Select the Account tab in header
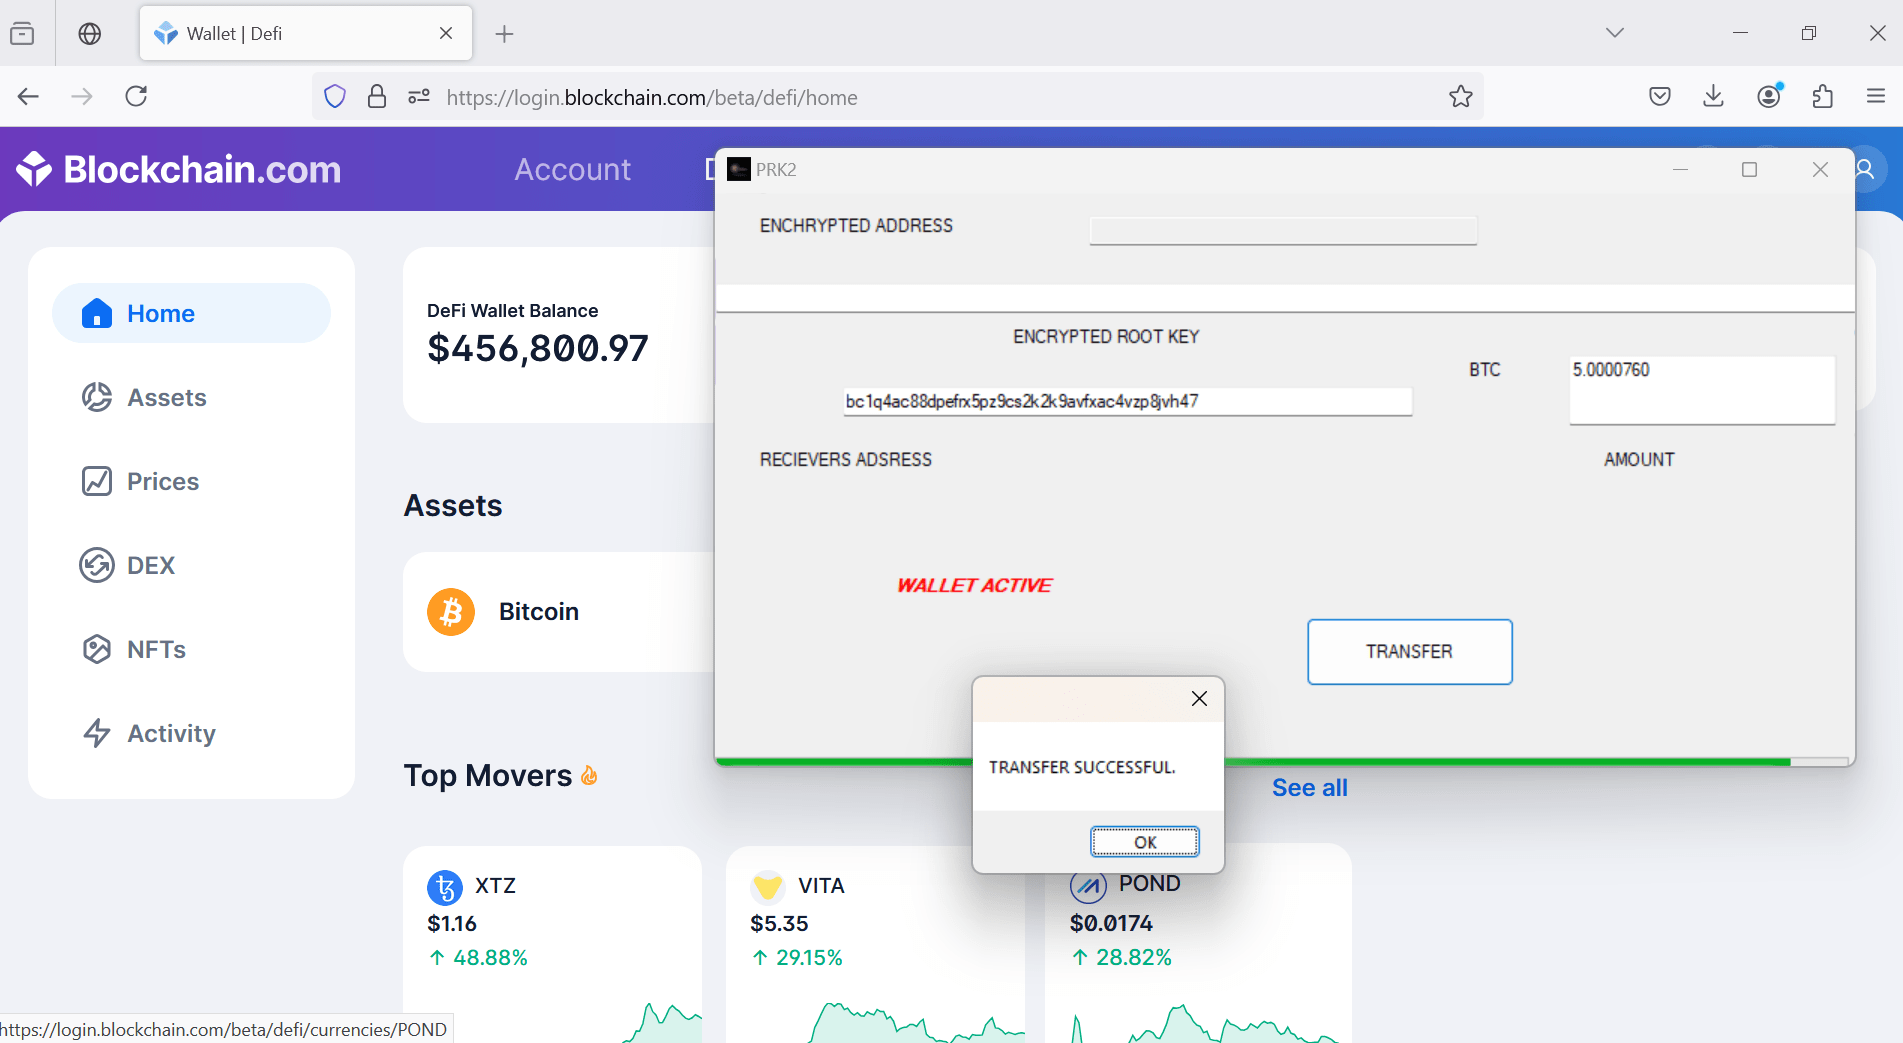The width and height of the screenshot is (1903, 1043). (x=572, y=169)
